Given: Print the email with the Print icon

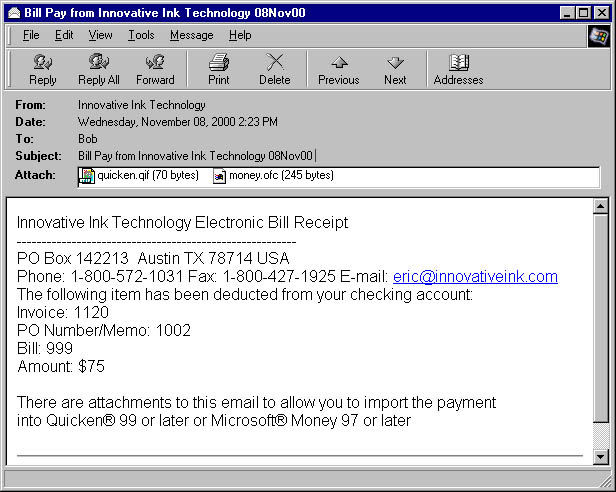Looking at the screenshot, I should point(219,69).
